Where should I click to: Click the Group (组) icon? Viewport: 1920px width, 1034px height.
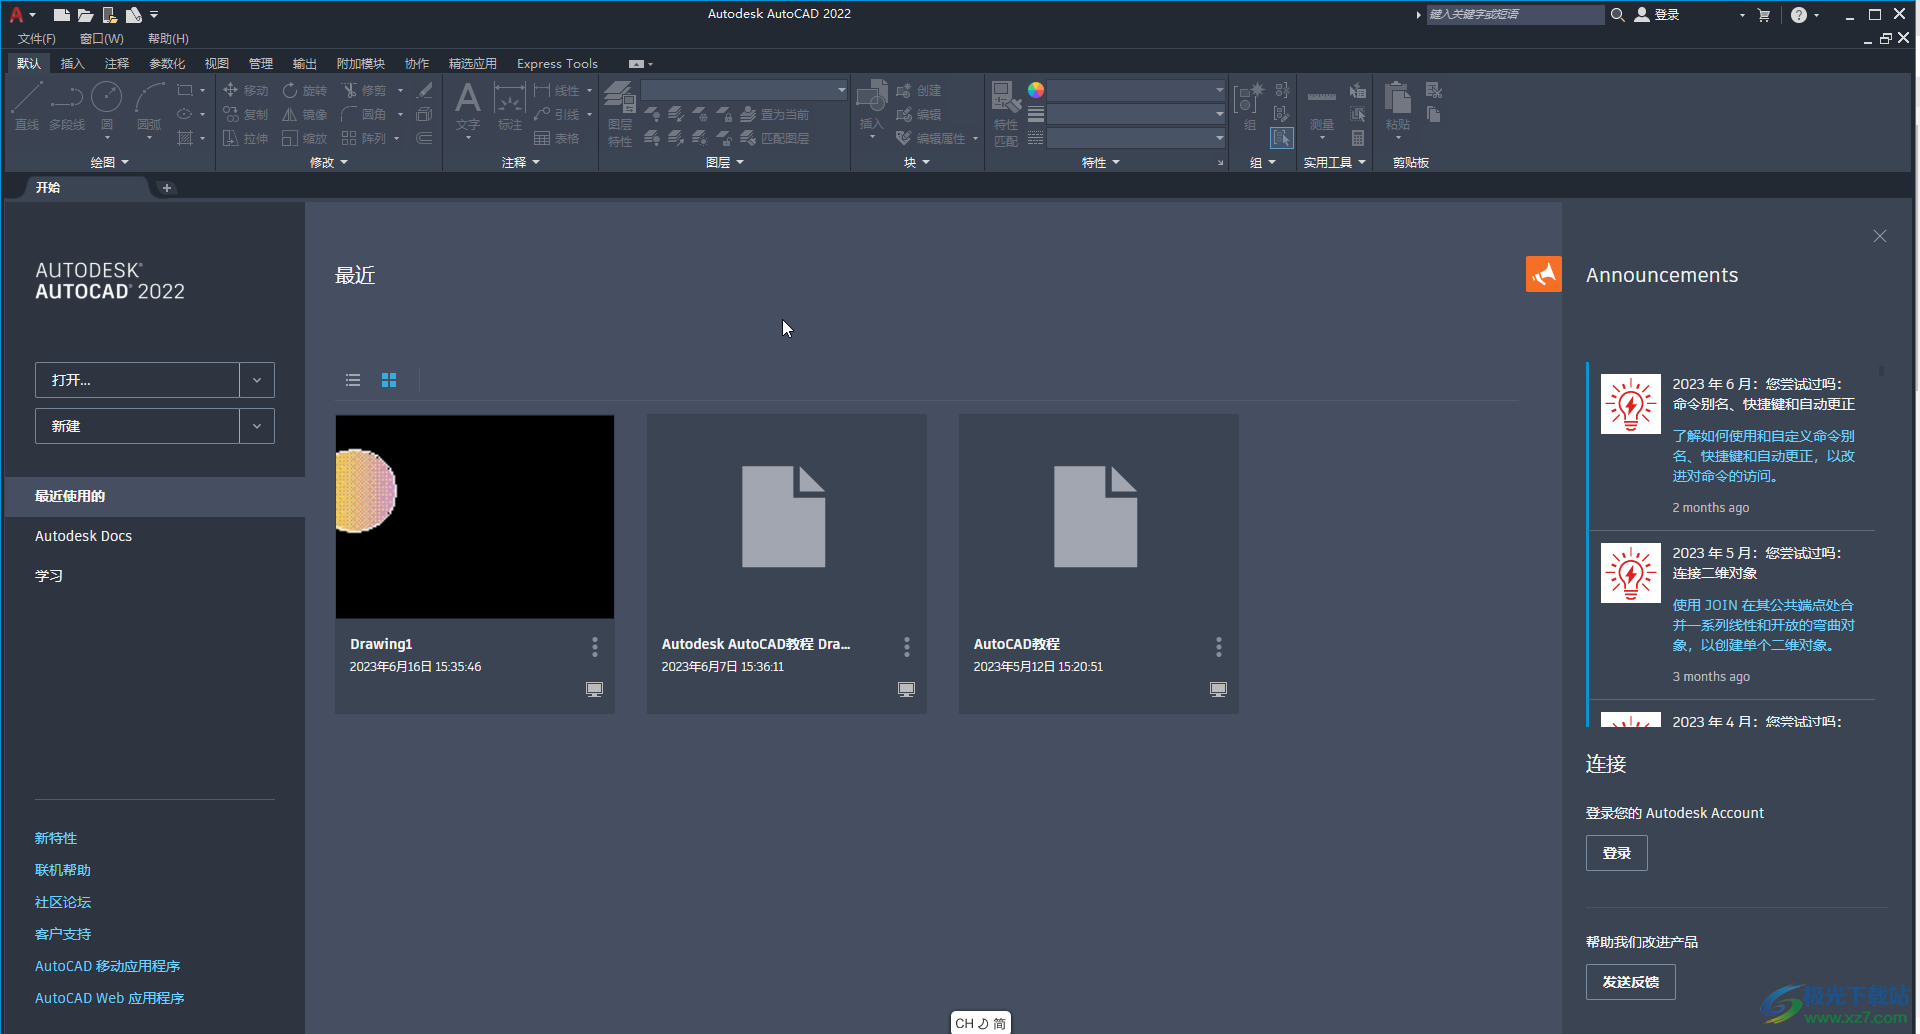click(x=1250, y=106)
